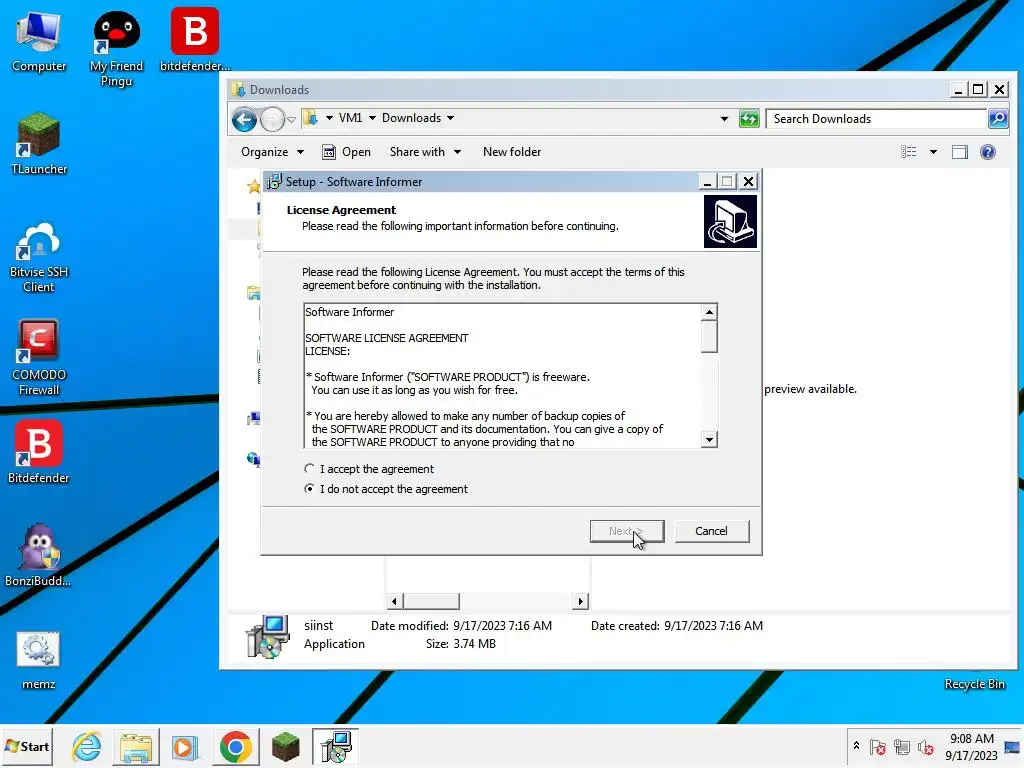Open the views dropdown arrow
Viewport: 1024px width, 768px height.
pos(933,152)
